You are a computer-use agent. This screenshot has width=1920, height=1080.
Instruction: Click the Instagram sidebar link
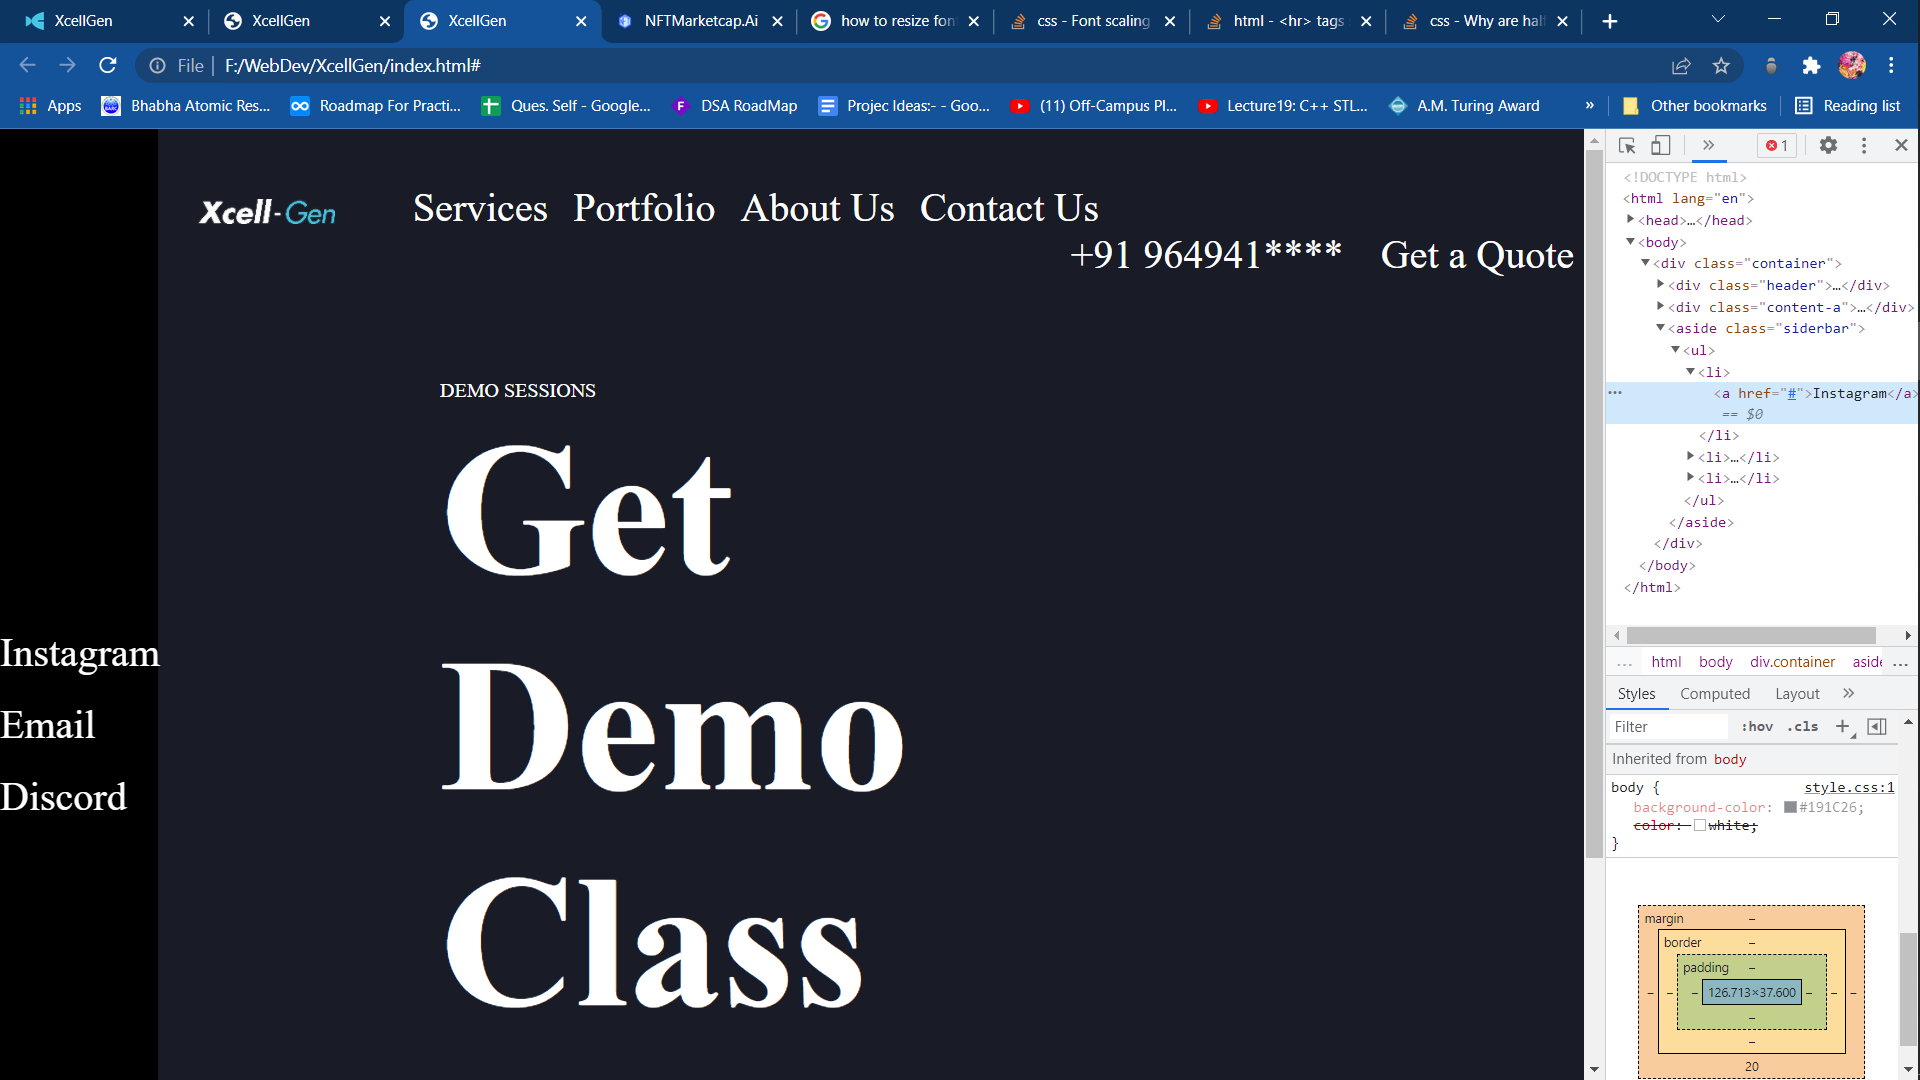[x=80, y=653]
